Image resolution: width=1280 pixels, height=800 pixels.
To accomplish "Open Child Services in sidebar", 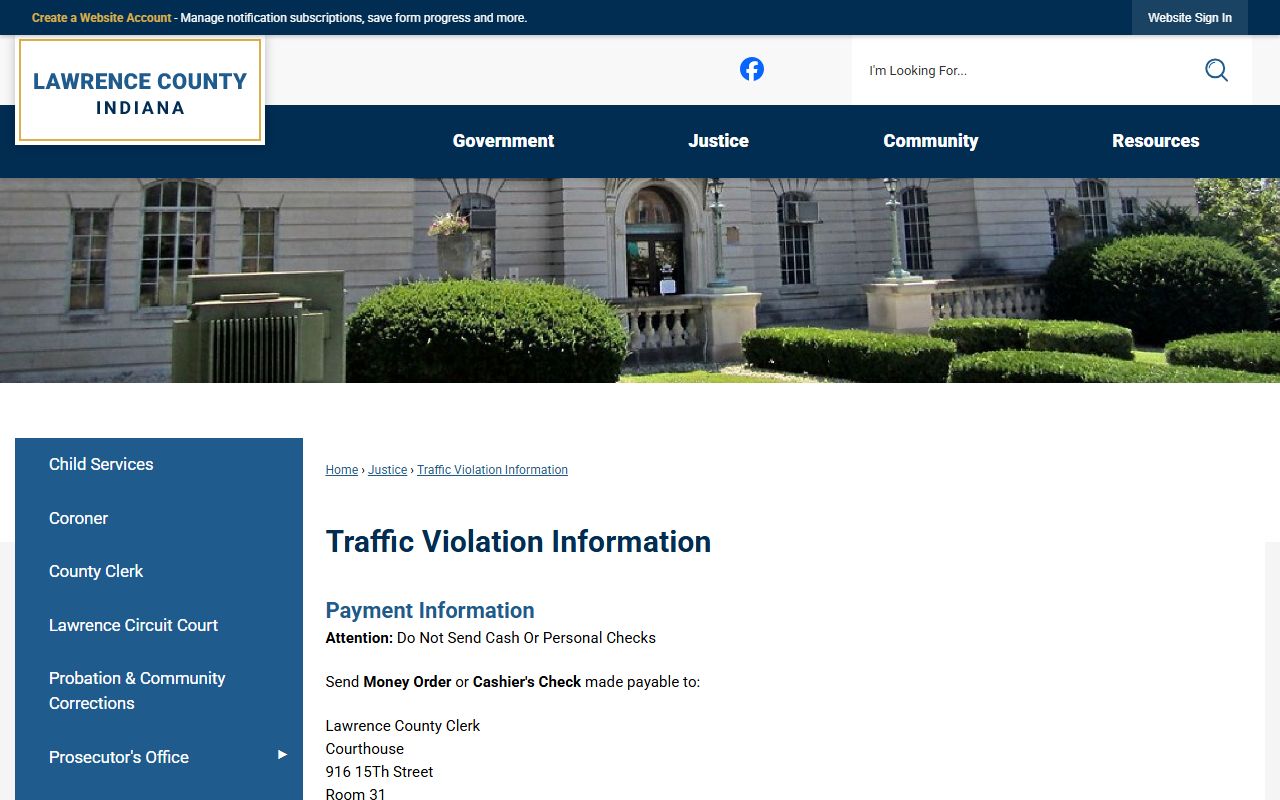I will 159,464.
